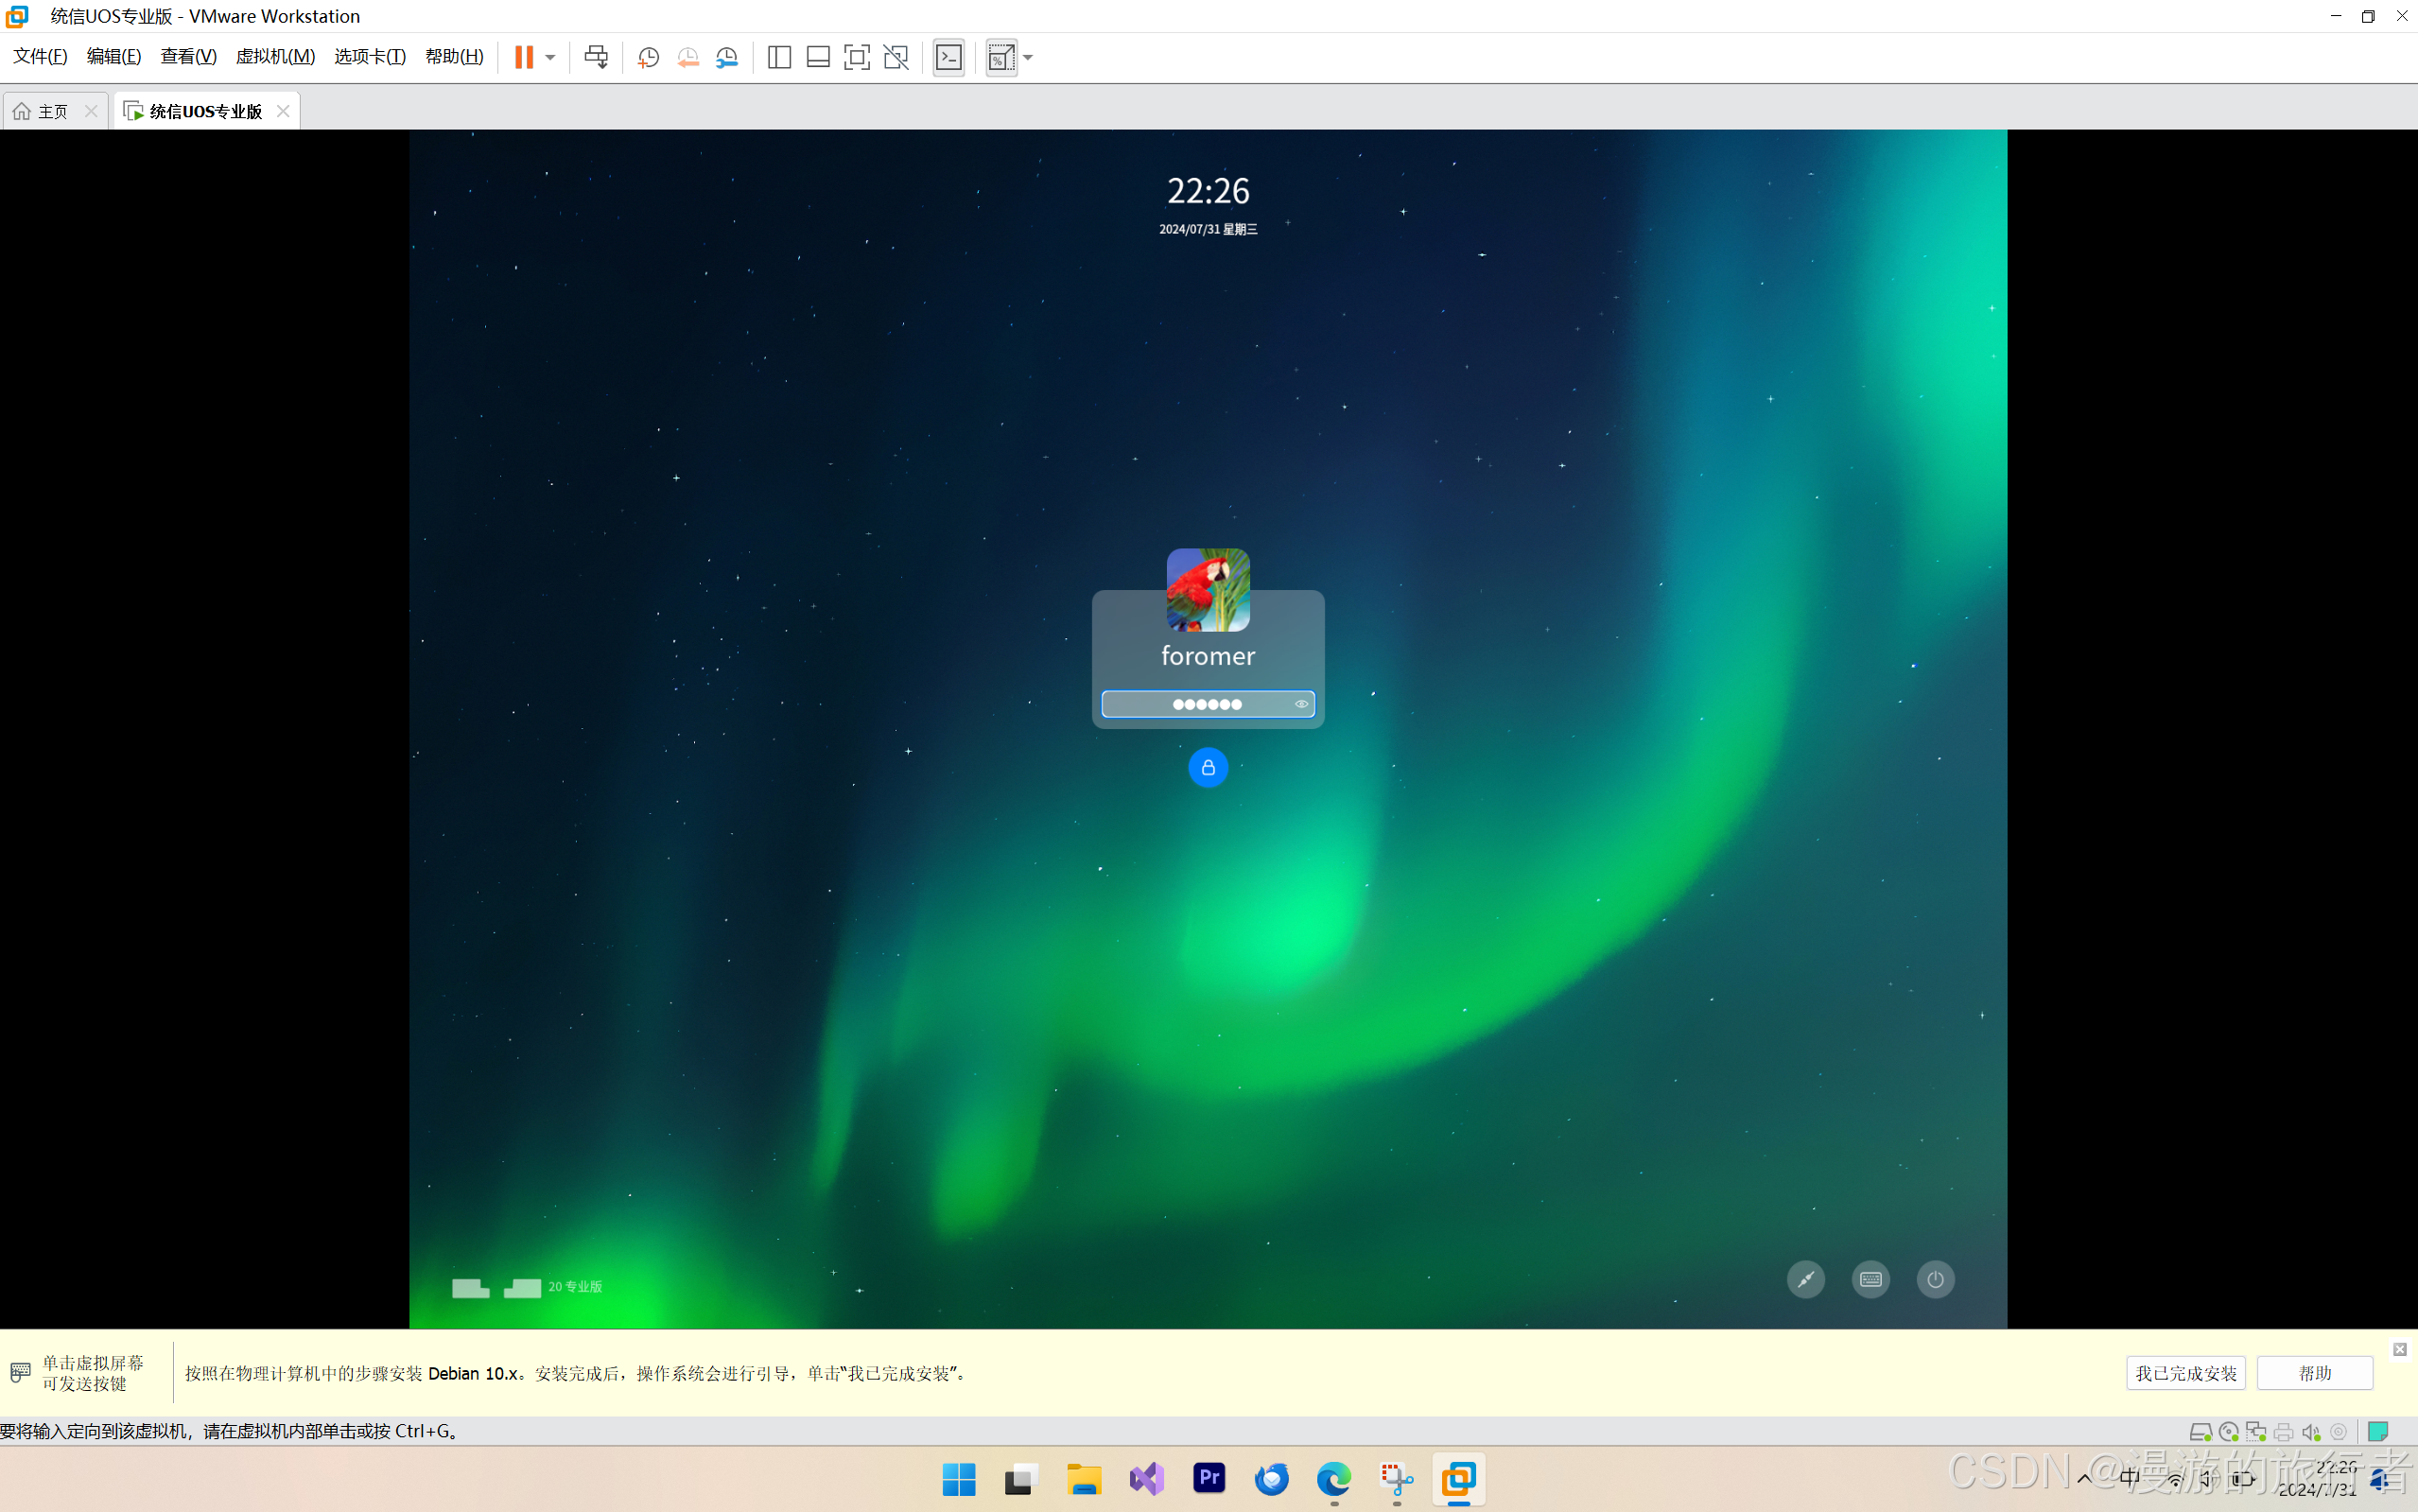Click the 帮助 button in the install bar
2418x1512 pixels.
2315,1373
